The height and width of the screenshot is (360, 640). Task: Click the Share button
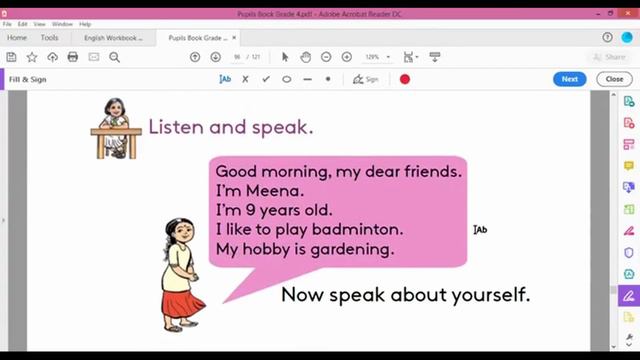click(x=609, y=57)
